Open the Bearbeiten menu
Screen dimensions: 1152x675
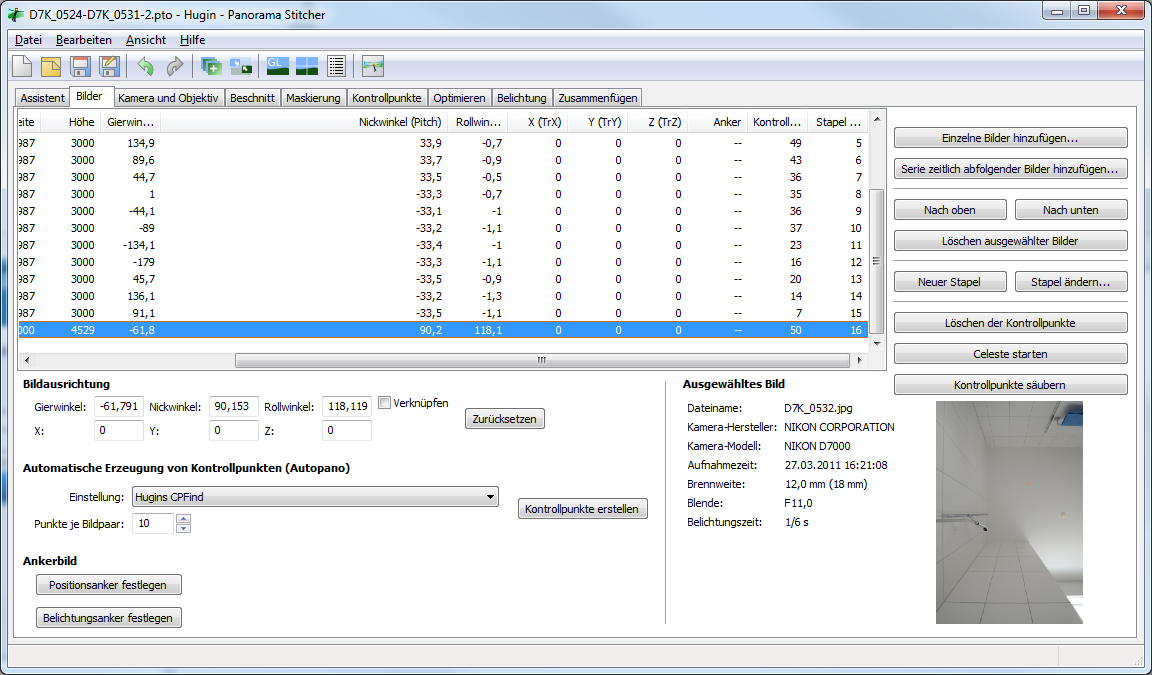tap(84, 40)
